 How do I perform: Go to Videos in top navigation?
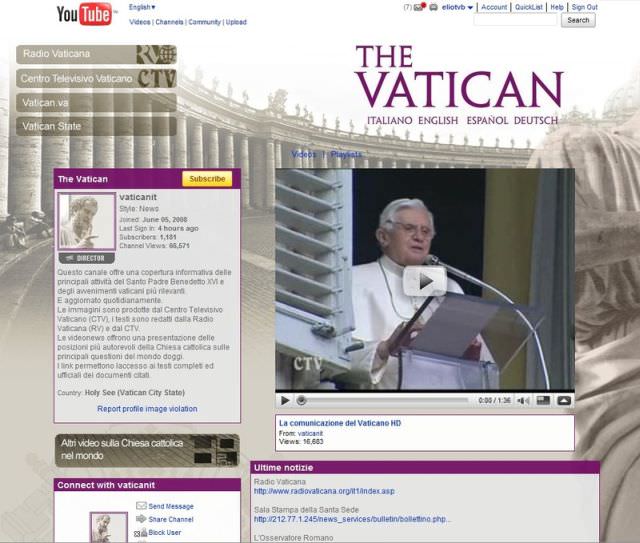140,22
